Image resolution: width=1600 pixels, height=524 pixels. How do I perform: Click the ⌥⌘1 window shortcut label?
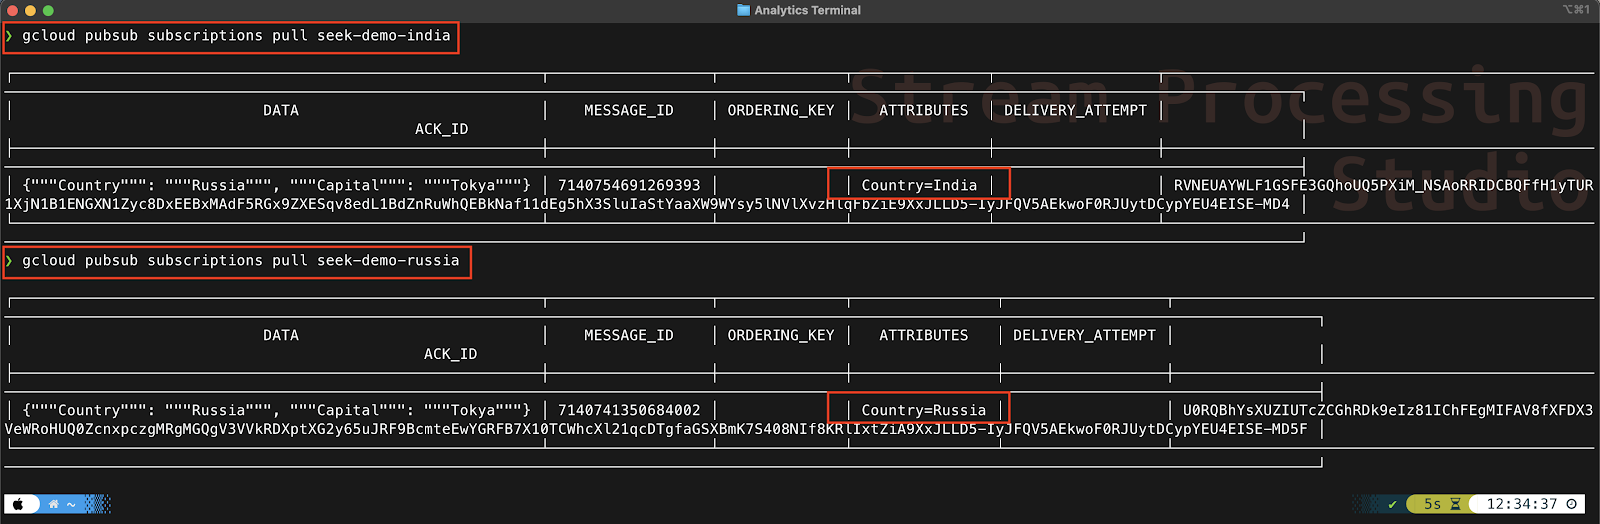click(1576, 9)
